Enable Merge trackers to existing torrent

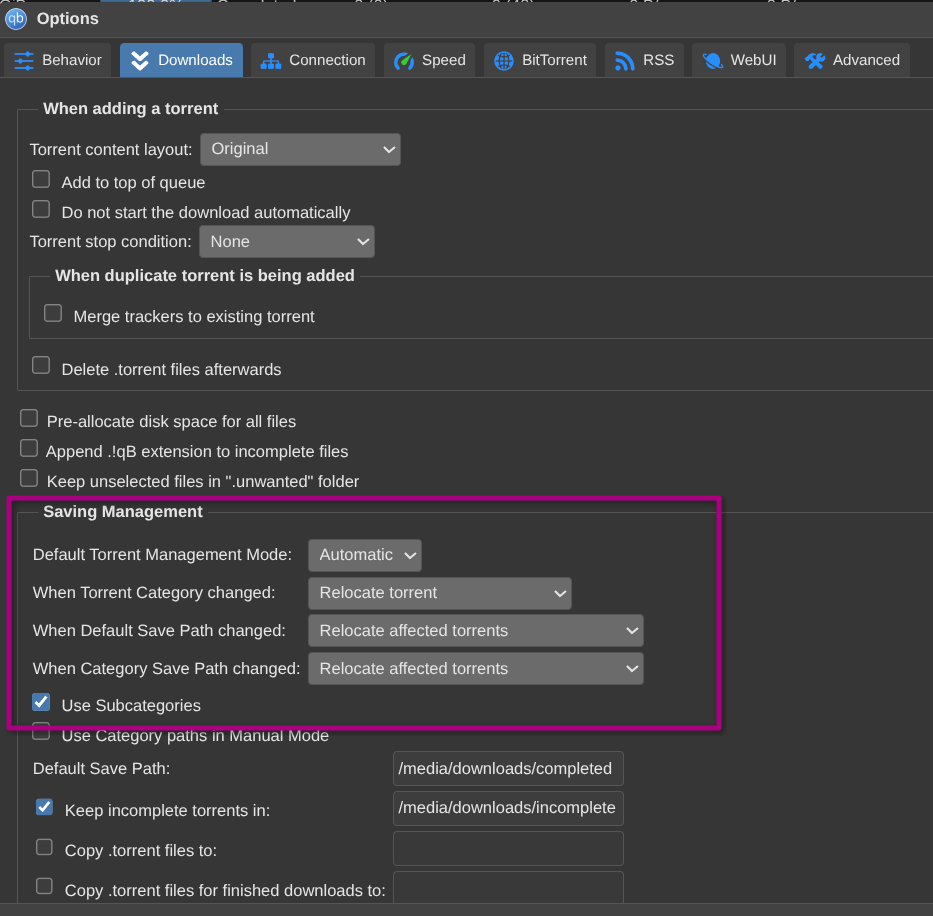(53, 313)
